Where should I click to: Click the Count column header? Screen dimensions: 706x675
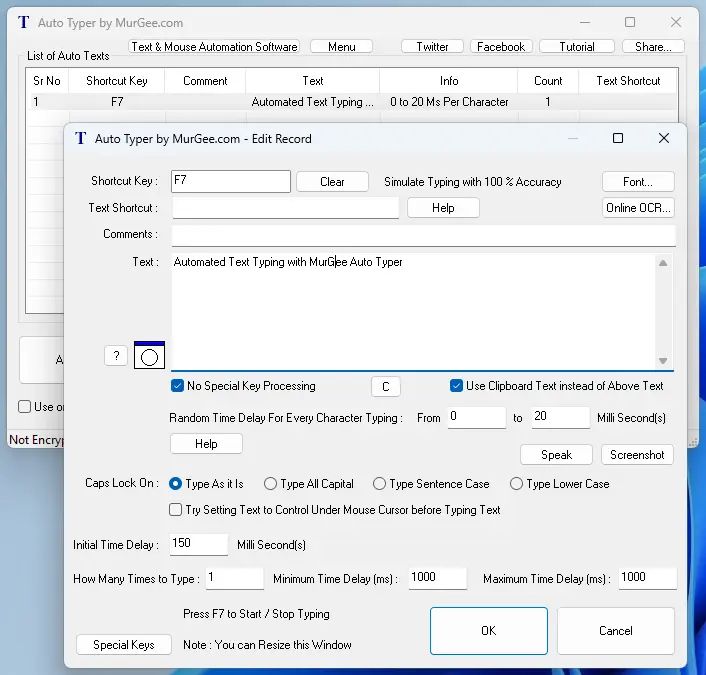click(x=548, y=81)
